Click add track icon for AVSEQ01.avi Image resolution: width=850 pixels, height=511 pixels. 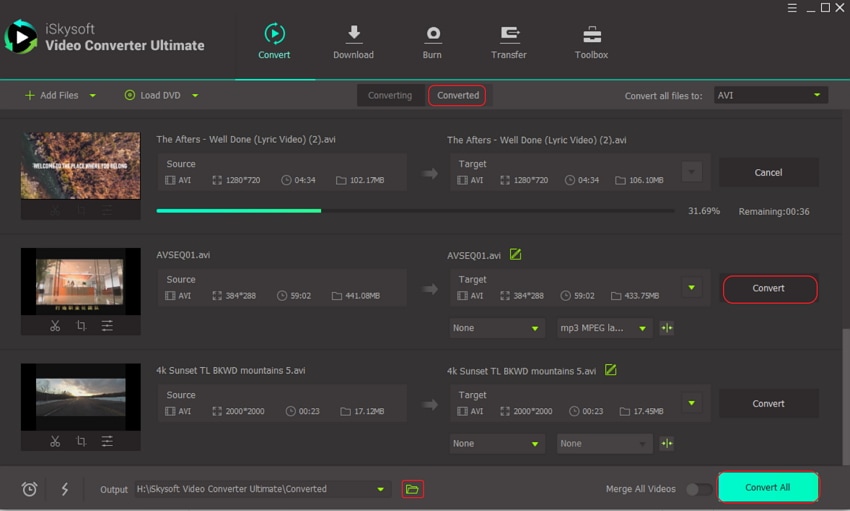tap(667, 328)
